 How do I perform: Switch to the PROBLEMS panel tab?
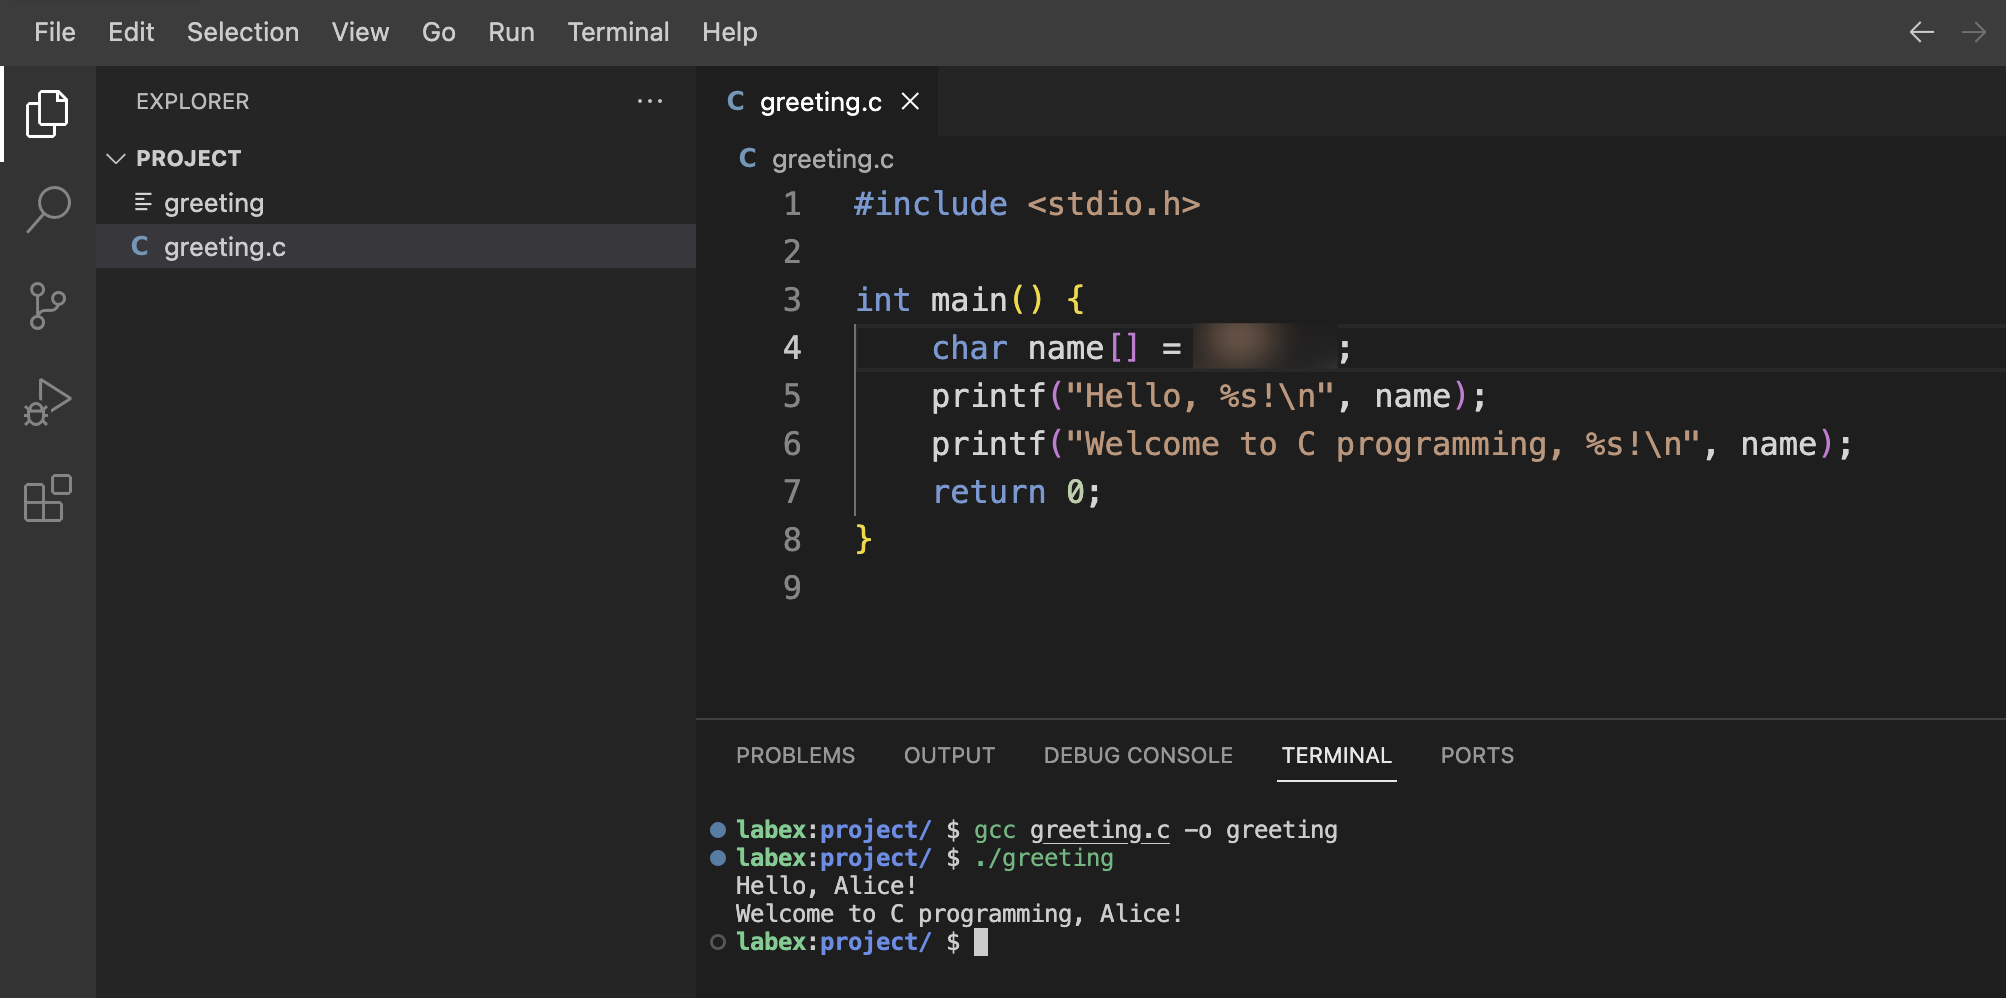pyautogui.click(x=795, y=755)
